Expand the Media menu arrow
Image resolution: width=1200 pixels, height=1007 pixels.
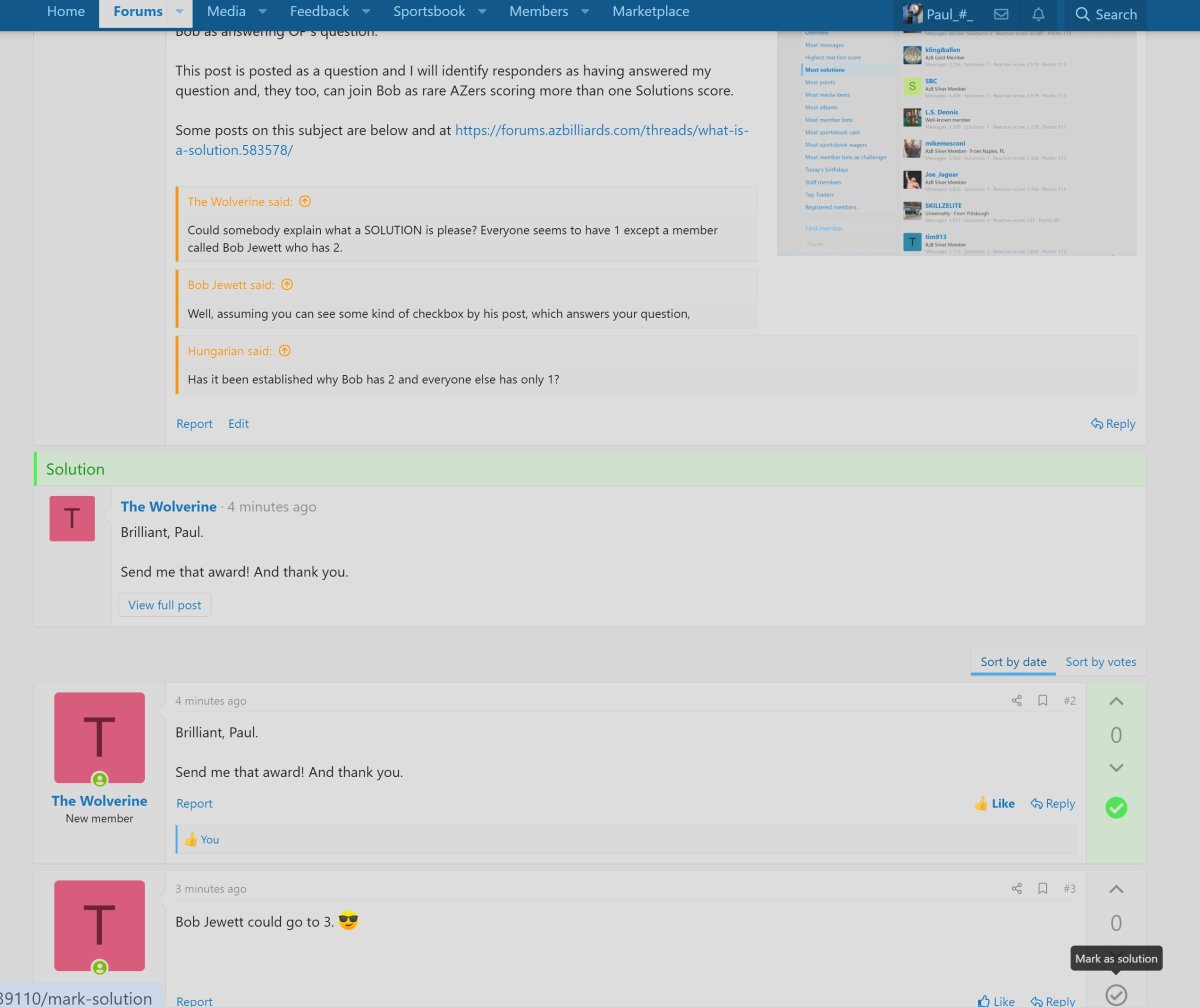pos(262,12)
